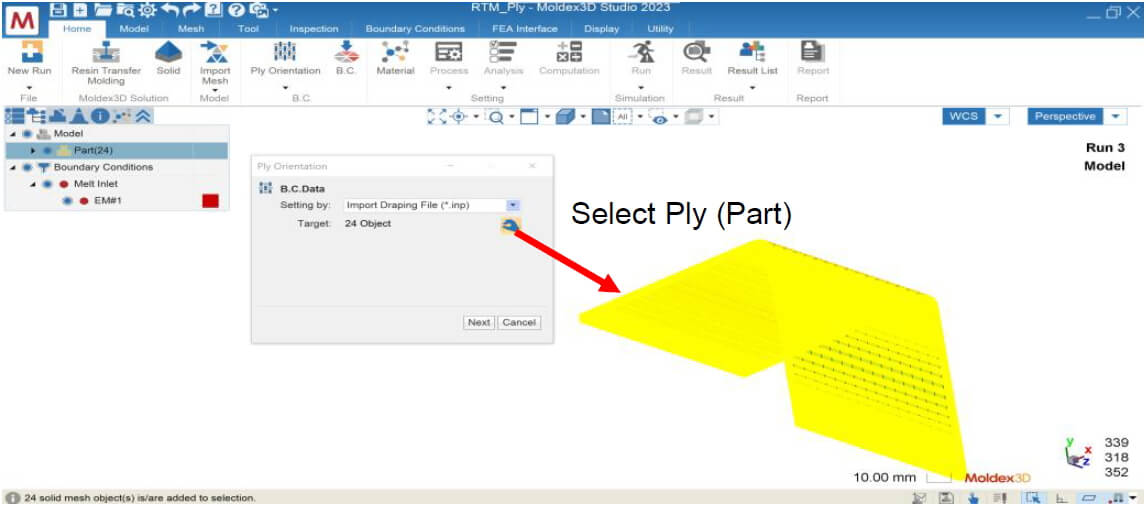Screen dimensions: 1146x506
Task: Open the Setting by dropdown
Action: [513, 205]
